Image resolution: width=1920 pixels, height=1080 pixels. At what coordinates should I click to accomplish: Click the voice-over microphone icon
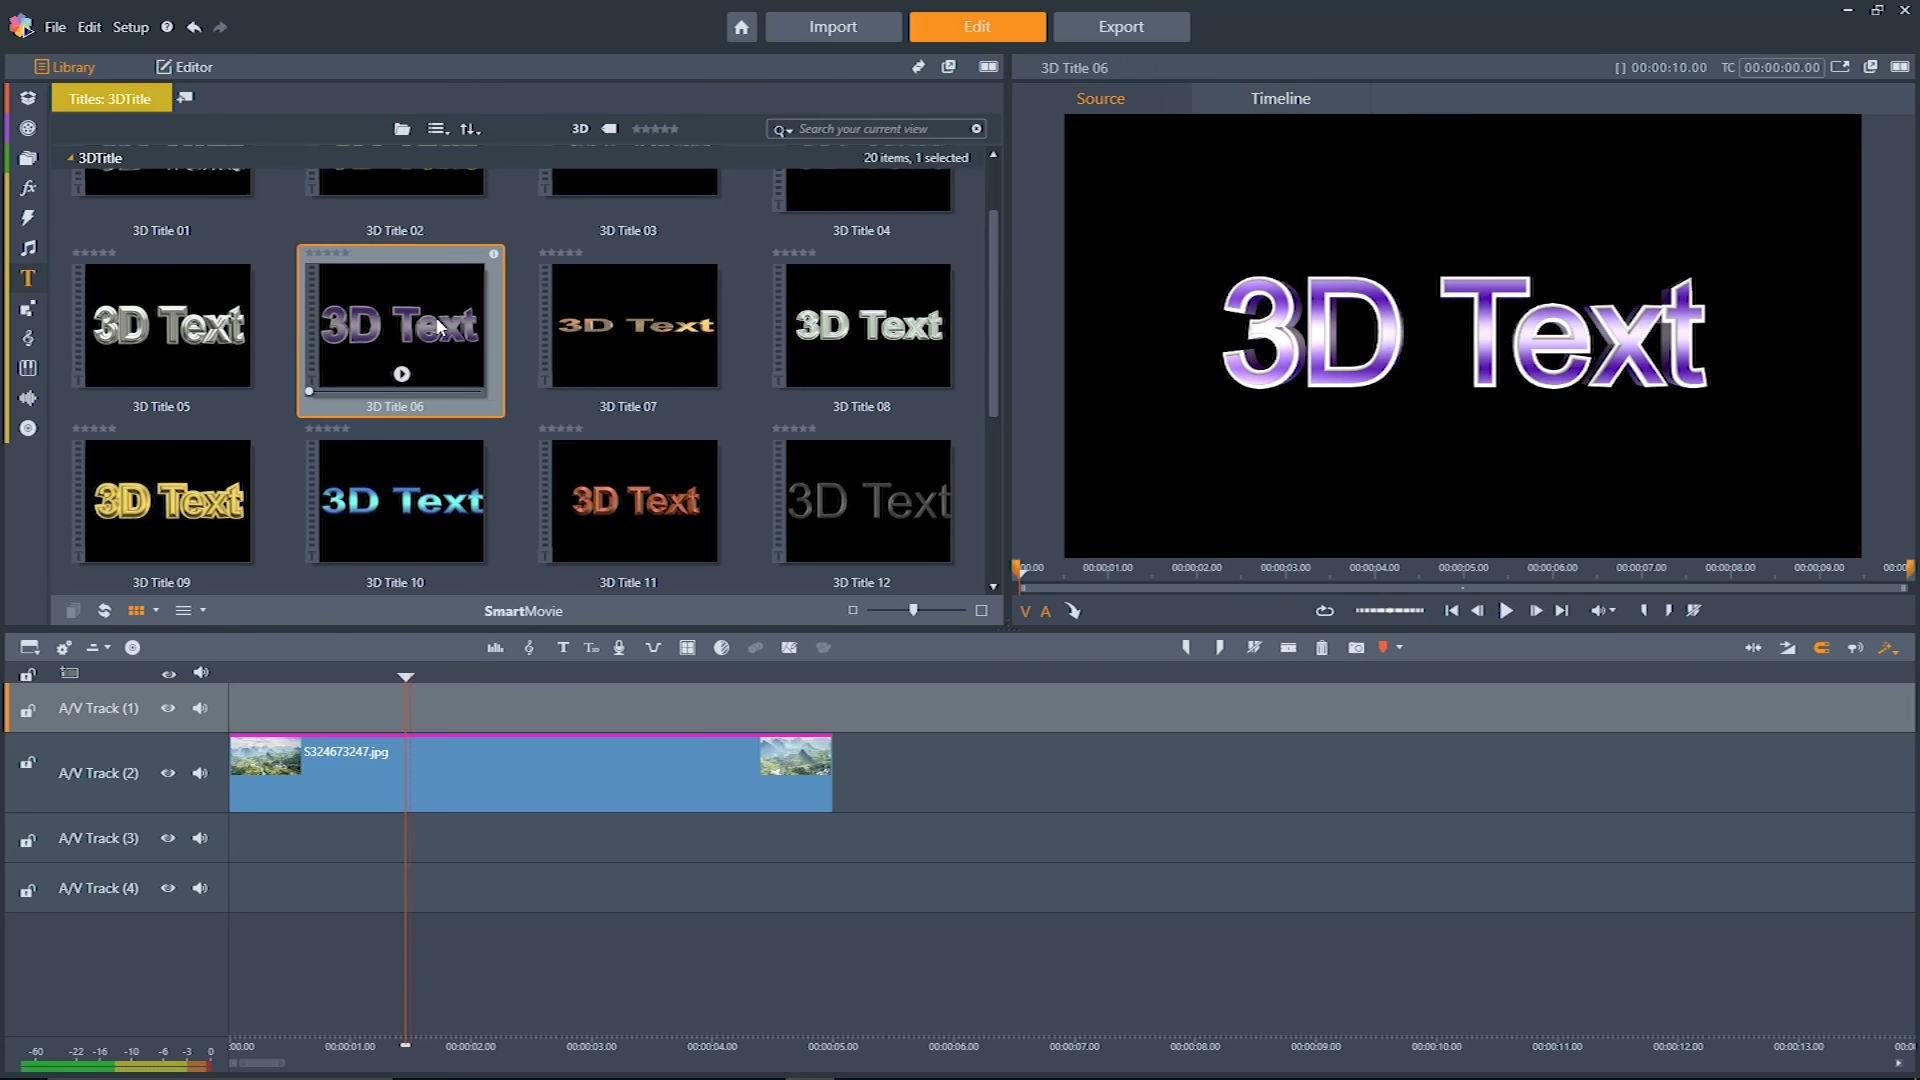pos(619,648)
